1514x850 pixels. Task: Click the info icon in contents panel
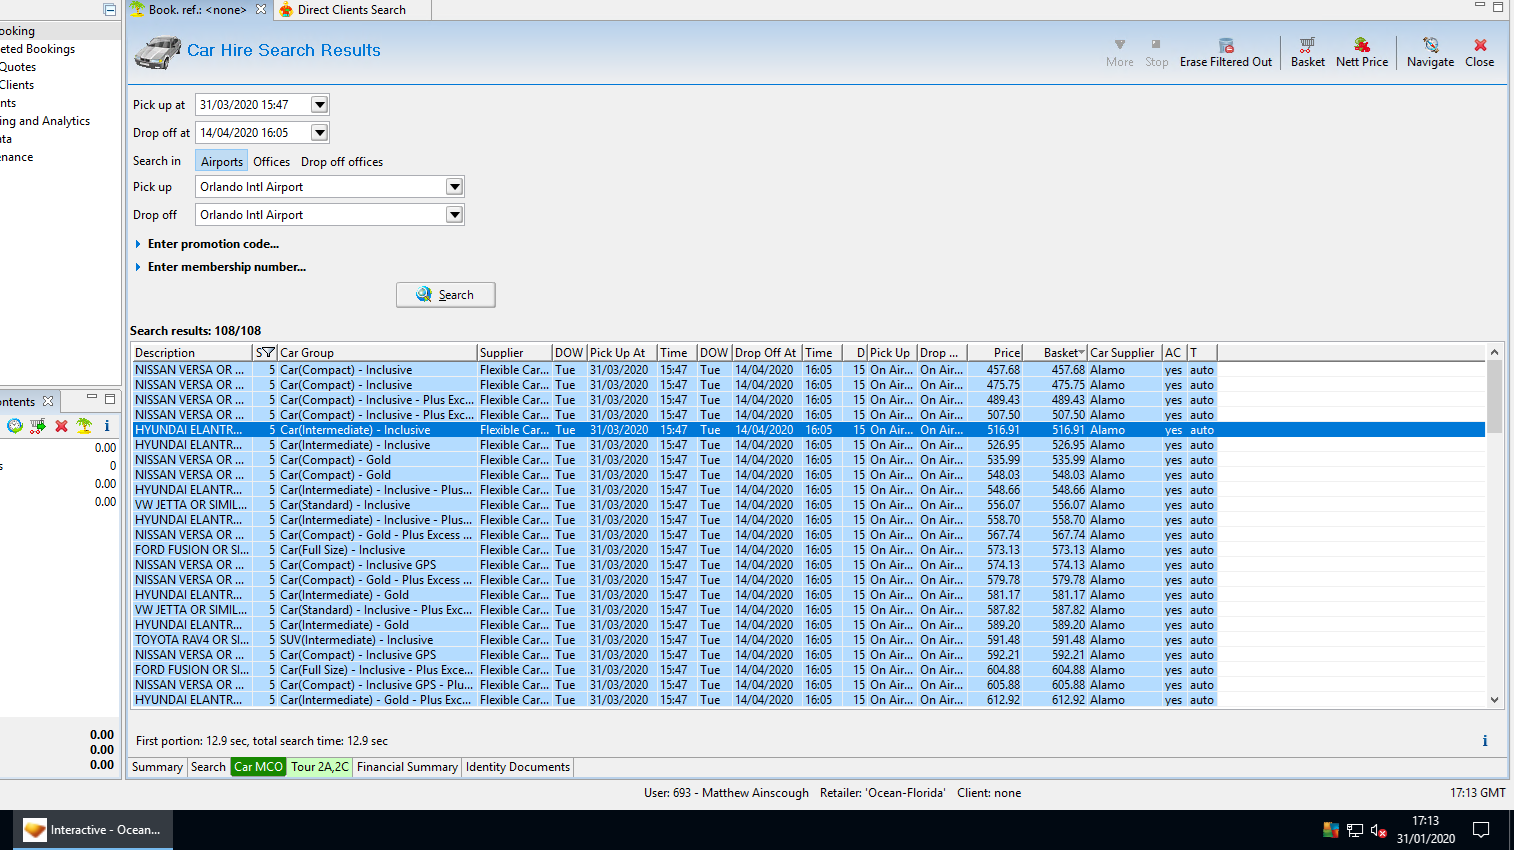coord(107,426)
